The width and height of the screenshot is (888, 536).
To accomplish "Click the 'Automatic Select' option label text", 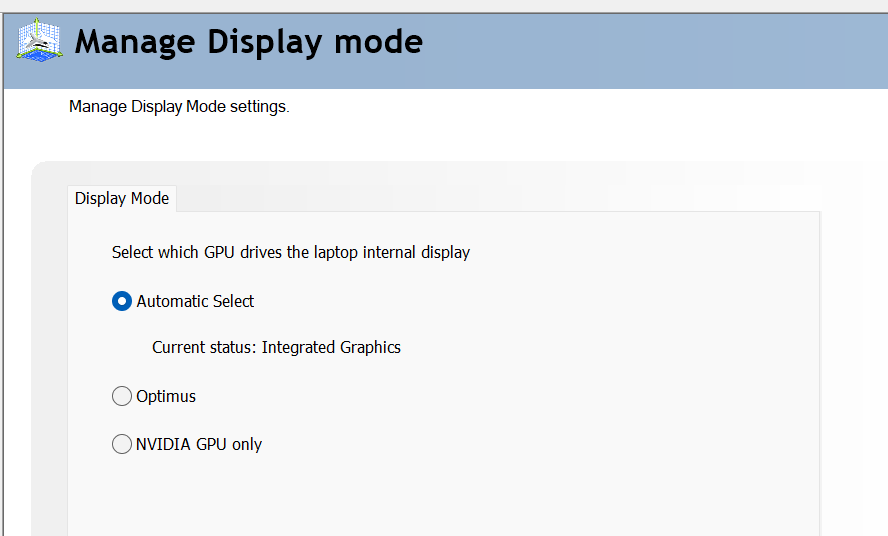I will (x=195, y=301).
